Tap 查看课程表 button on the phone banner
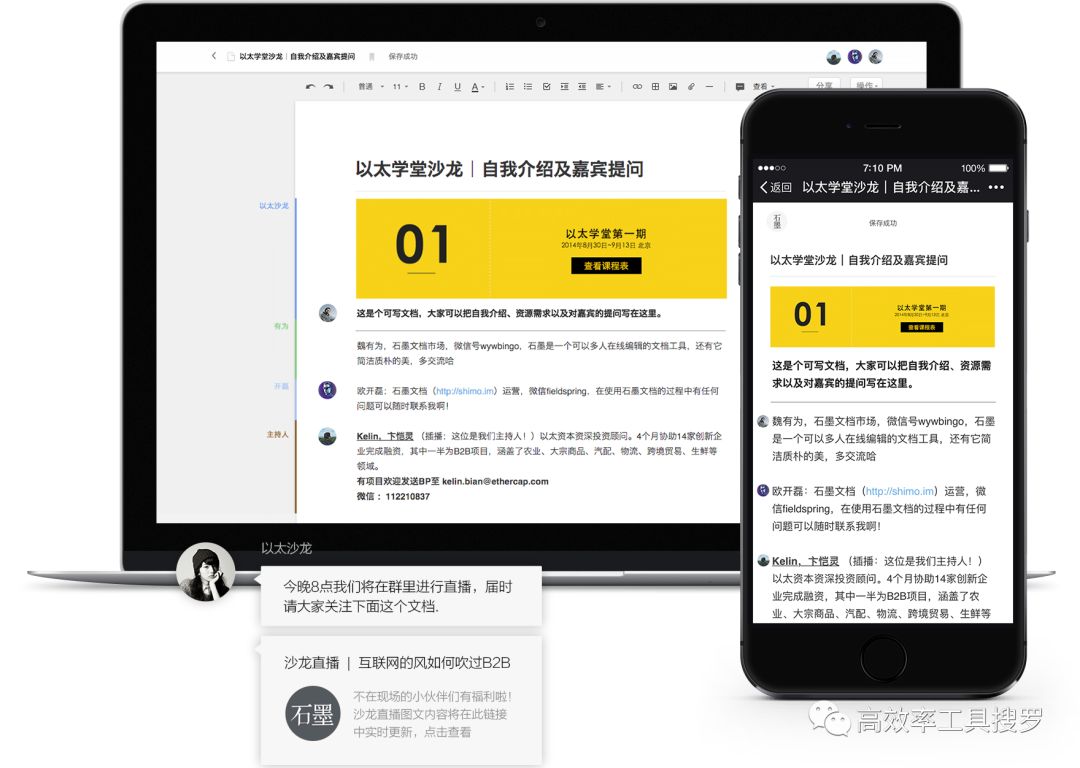The width and height of the screenshot is (1080, 768). click(922, 327)
